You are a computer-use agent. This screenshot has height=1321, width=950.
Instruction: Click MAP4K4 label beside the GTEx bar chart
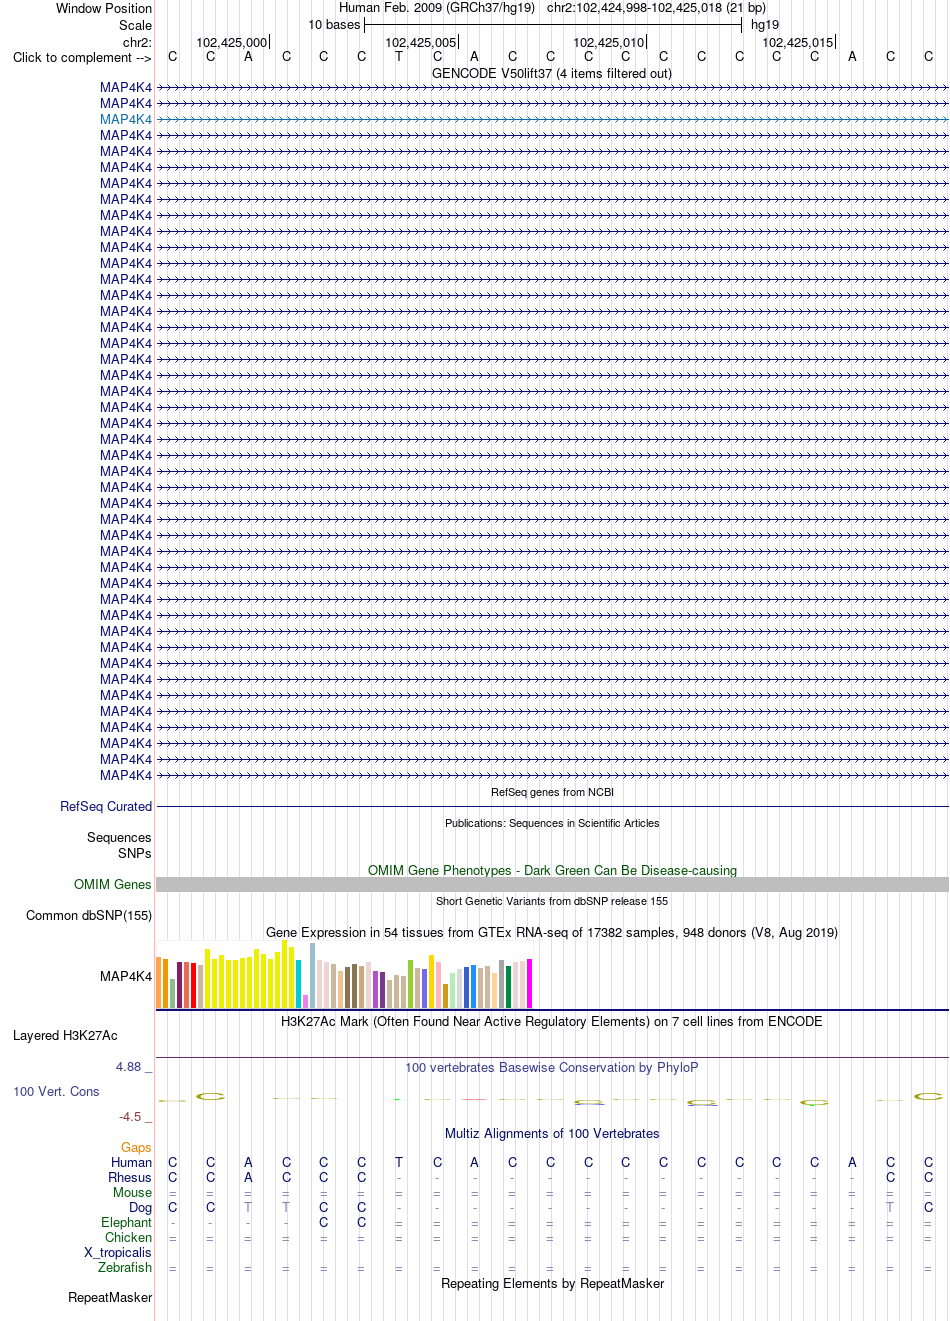click(x=126, y=976)
